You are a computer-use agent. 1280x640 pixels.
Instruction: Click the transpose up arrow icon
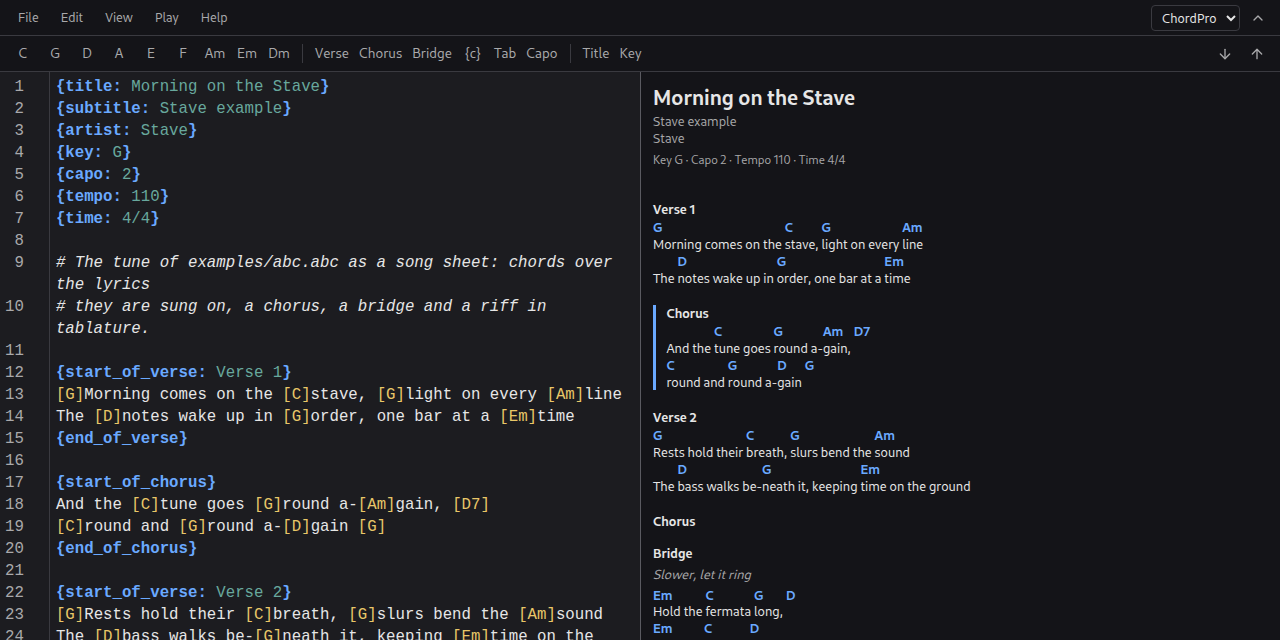click(1257, 54)
